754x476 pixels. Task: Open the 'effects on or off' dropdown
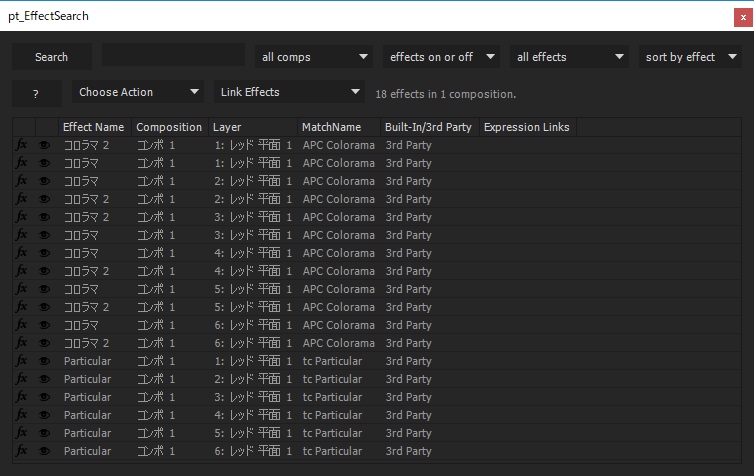pos(441,57)
